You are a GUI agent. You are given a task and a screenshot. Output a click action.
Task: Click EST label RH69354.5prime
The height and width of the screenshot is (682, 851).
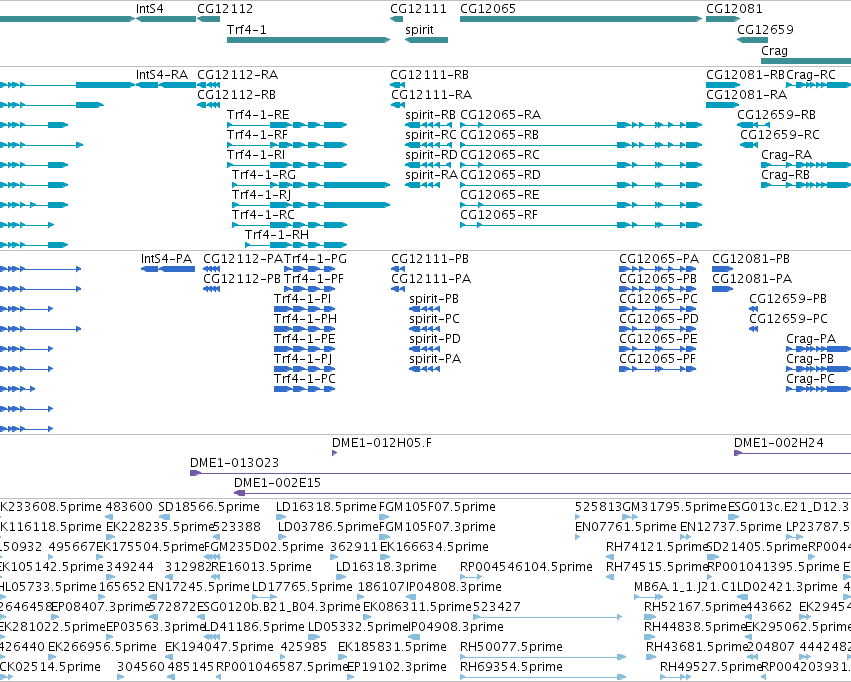[511, 666]
